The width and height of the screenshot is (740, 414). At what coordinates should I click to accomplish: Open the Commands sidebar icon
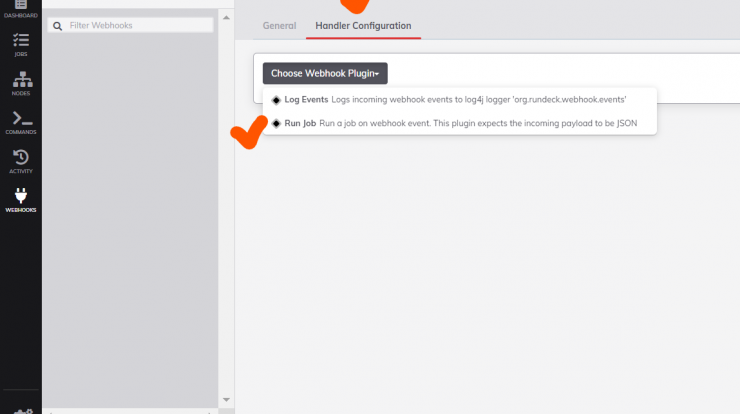tap(21, 123)
